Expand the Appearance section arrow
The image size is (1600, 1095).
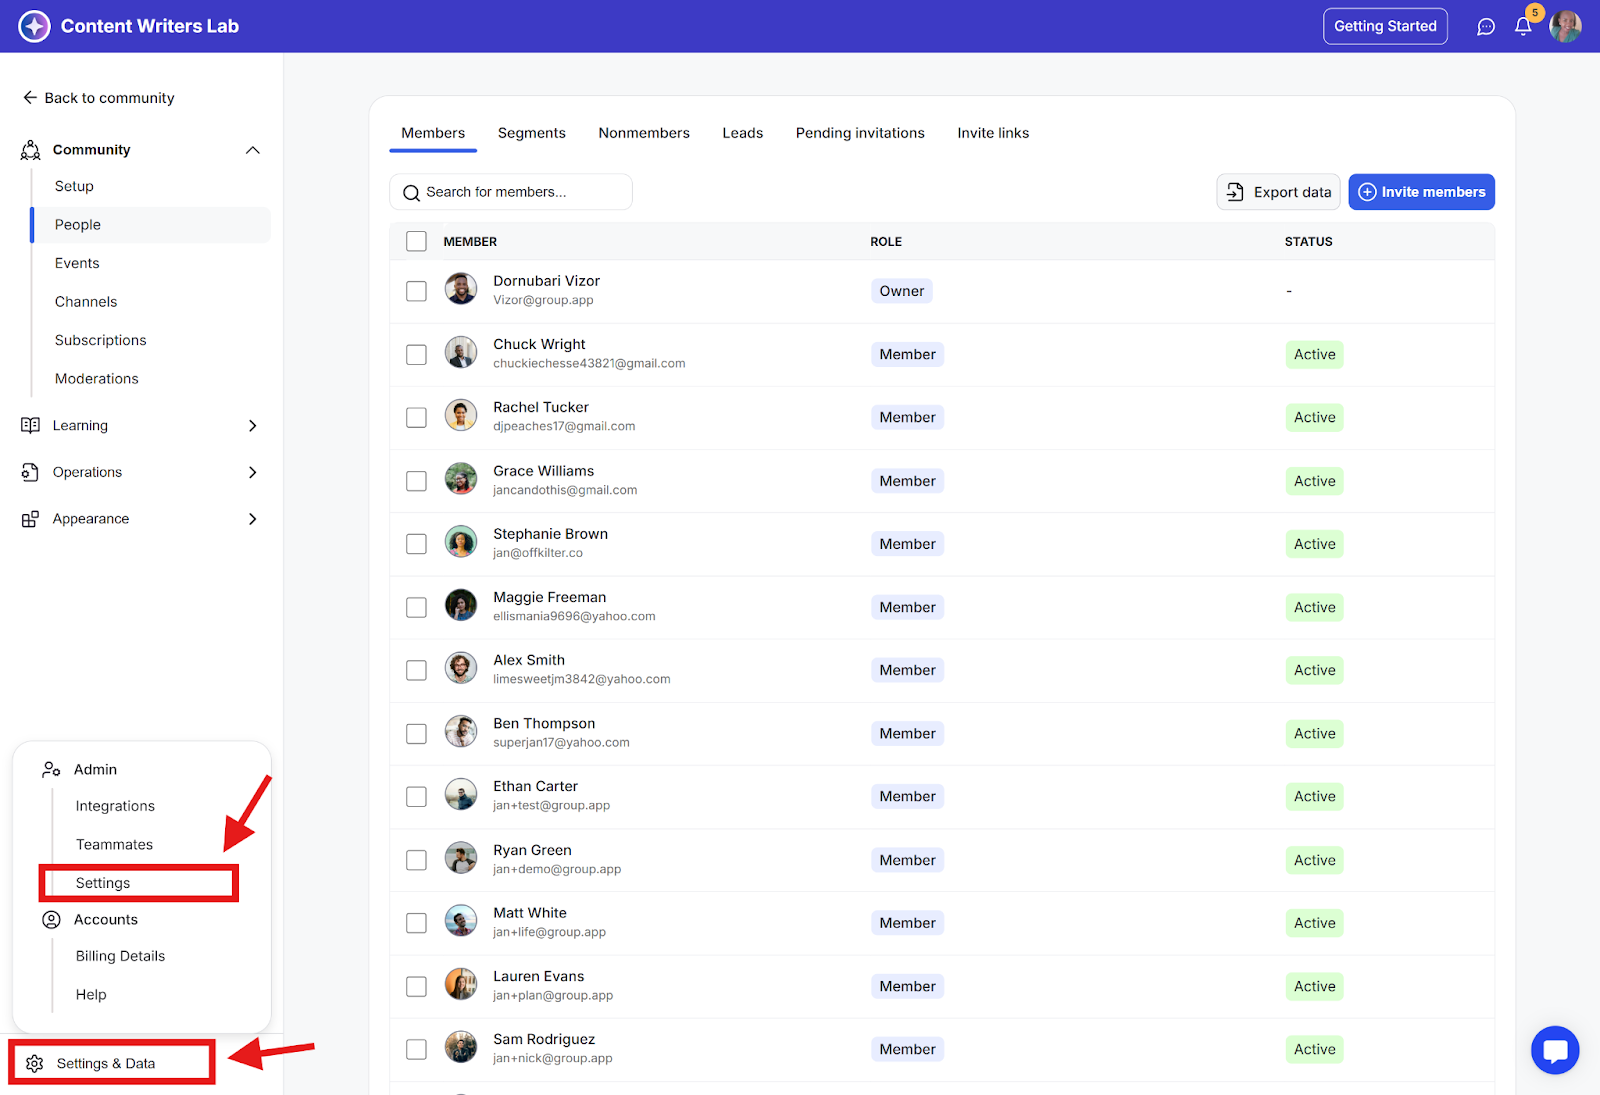(x=253, y=519)
